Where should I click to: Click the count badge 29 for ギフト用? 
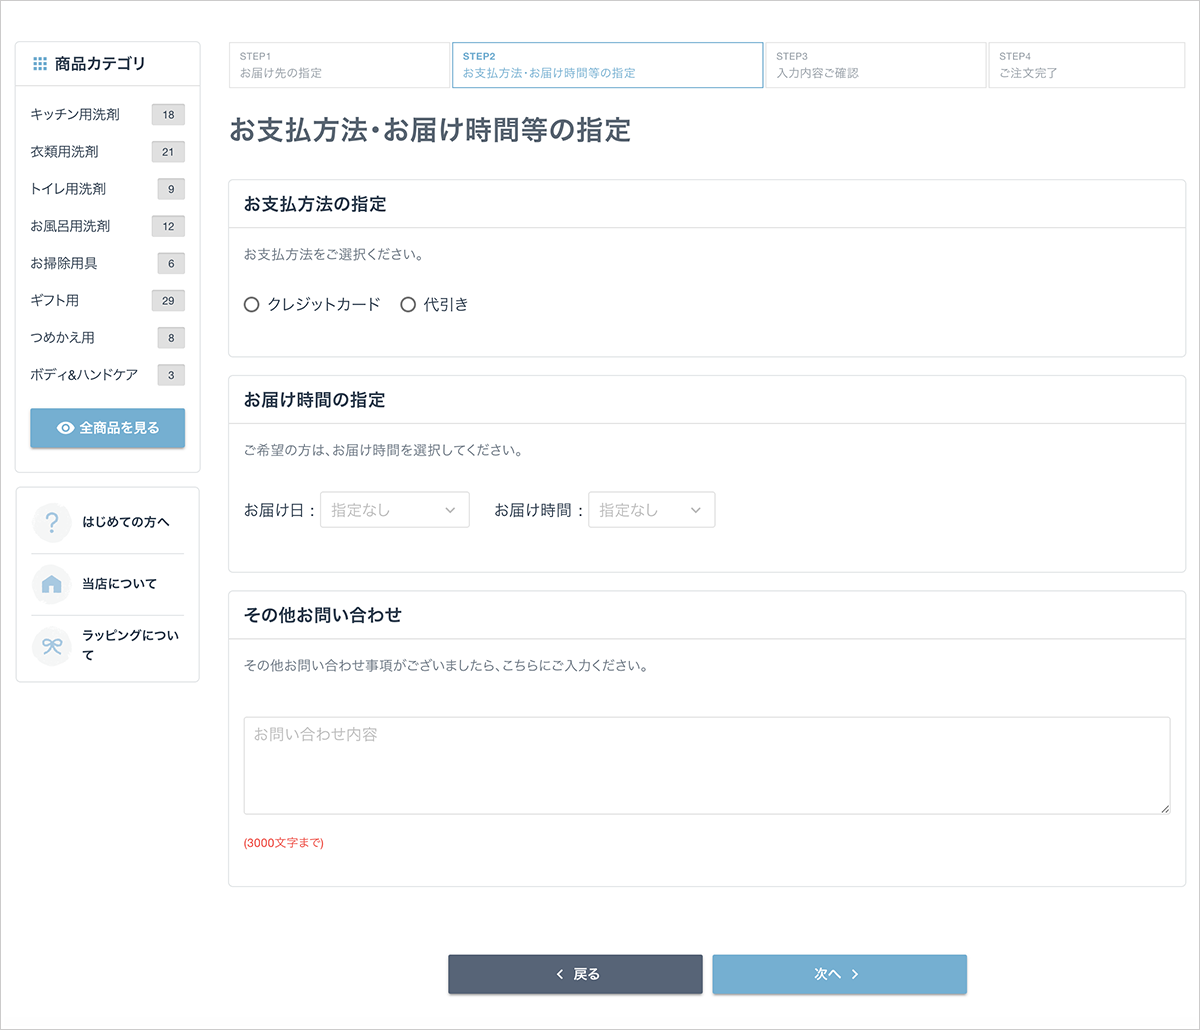coord(168,300)
